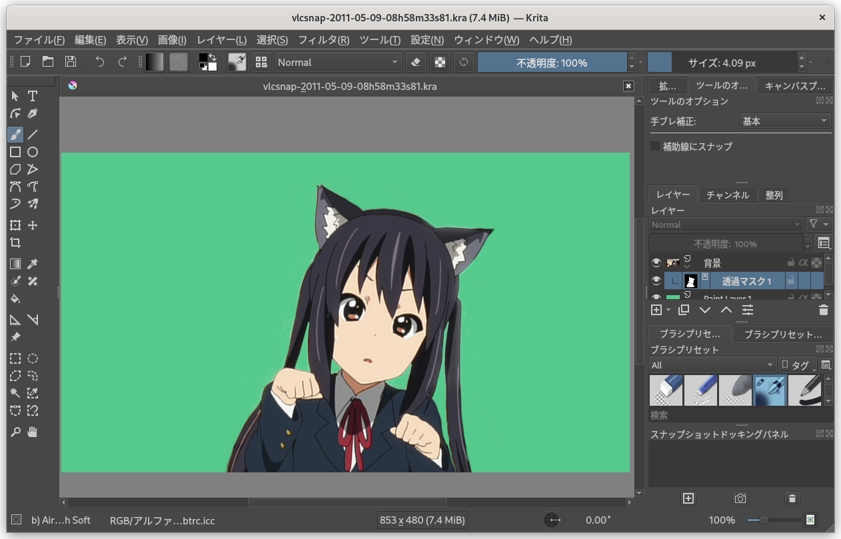This screenshot has height=539, width=841.
Task: Toggle the lock on the 背景 layer
Action: point(790,263)
